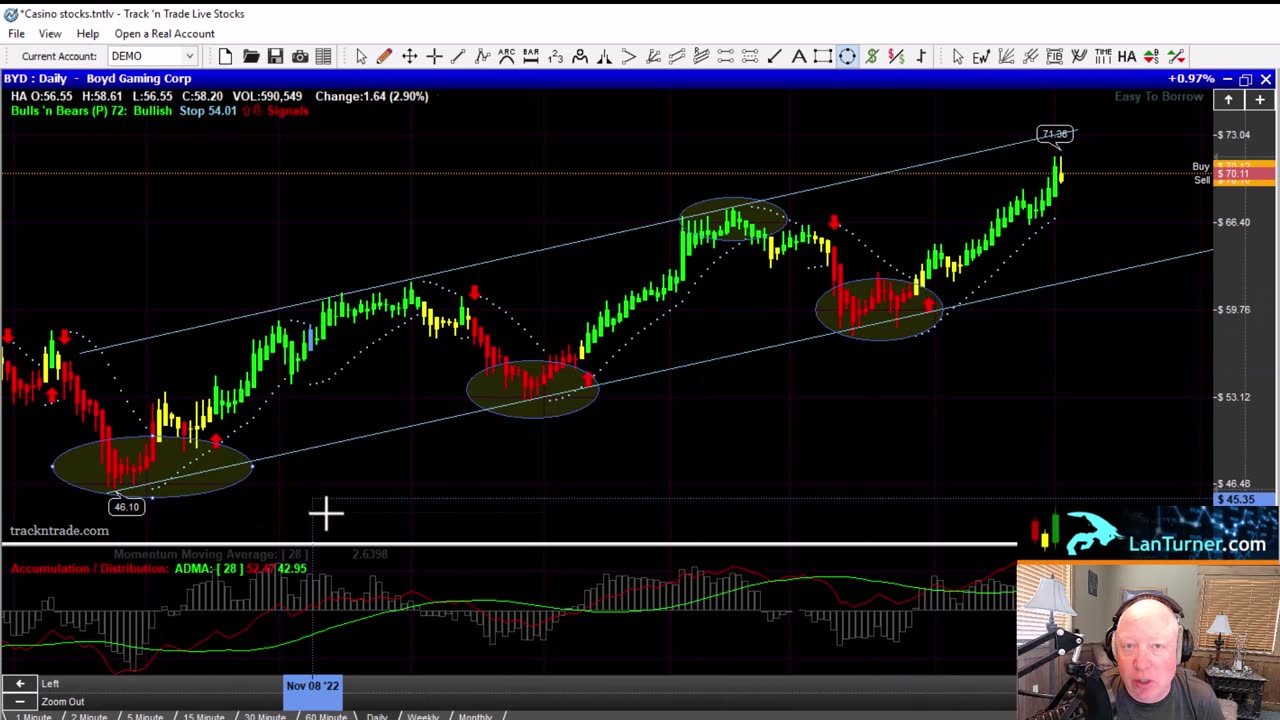The width and height of the screenshot is (1280, 720).
Task: Select the rectangle drawing tool
Action: coord(822,57)
